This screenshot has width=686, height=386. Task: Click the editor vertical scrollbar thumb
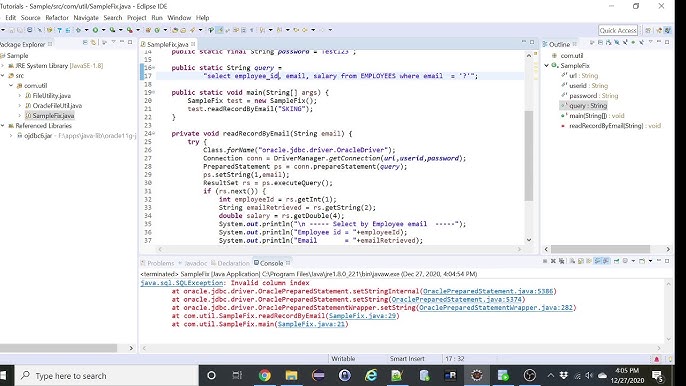tap(528, 155)
